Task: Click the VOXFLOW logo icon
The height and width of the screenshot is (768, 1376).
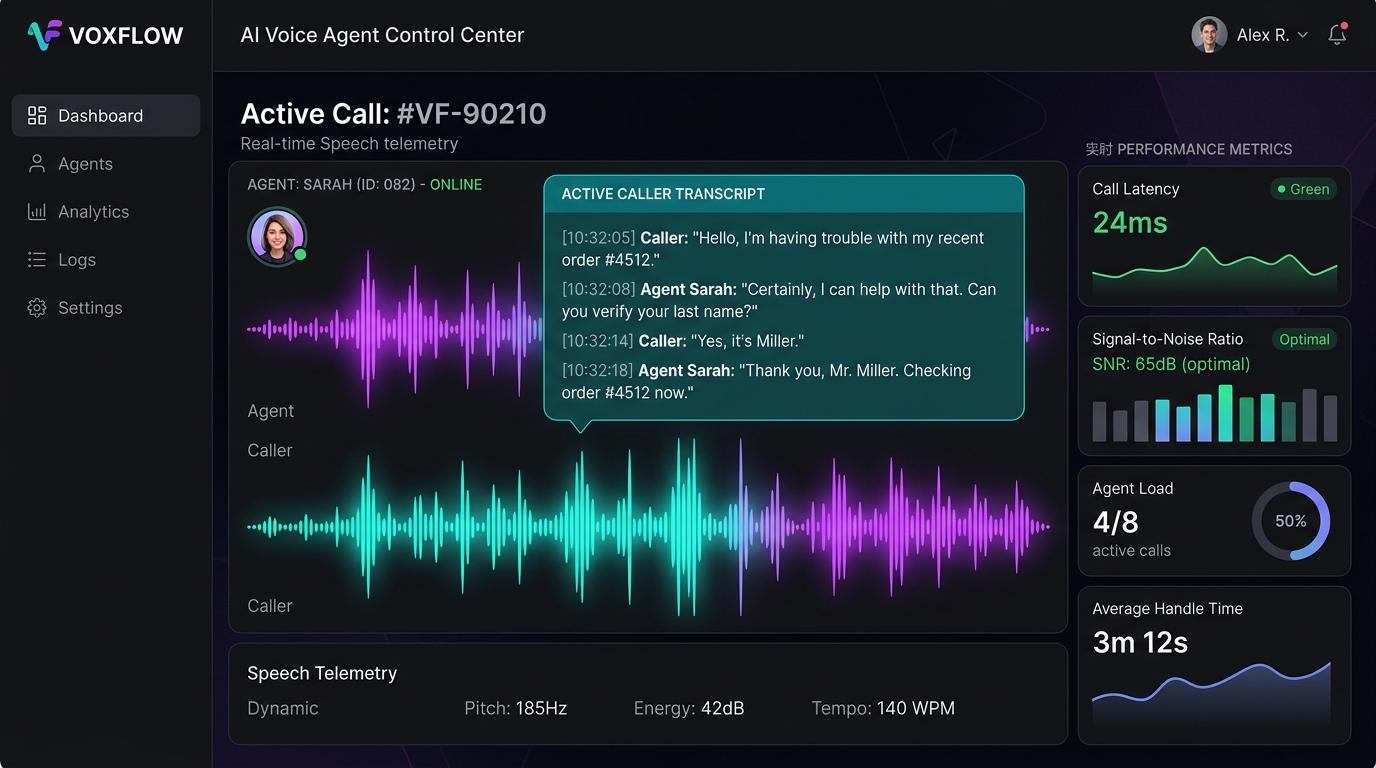Action: pos(44,35)
